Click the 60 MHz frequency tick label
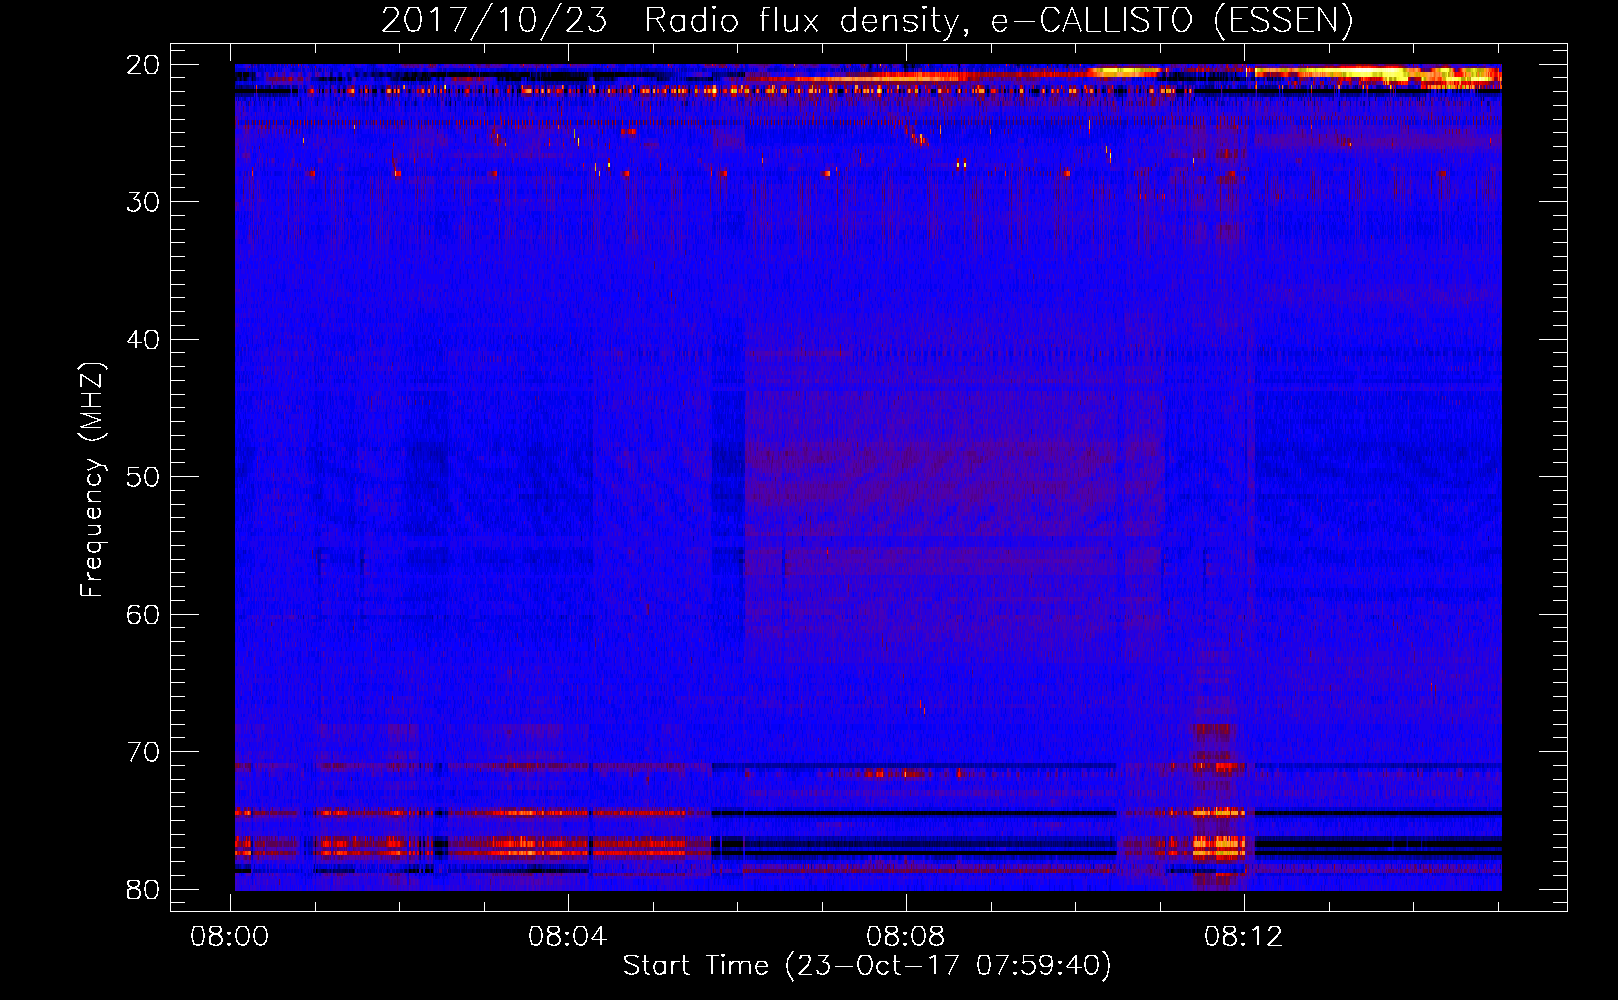Screen dimensions: 1618x1000 click(x=143, y=615)
